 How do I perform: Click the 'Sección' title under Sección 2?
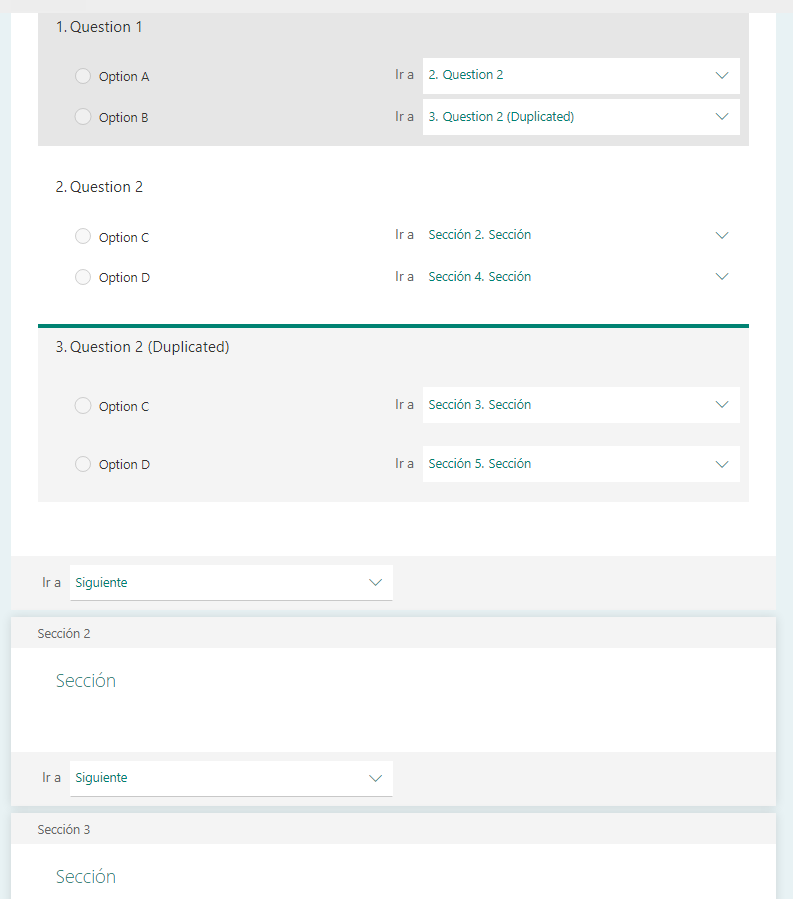click(x=86, y=681)
